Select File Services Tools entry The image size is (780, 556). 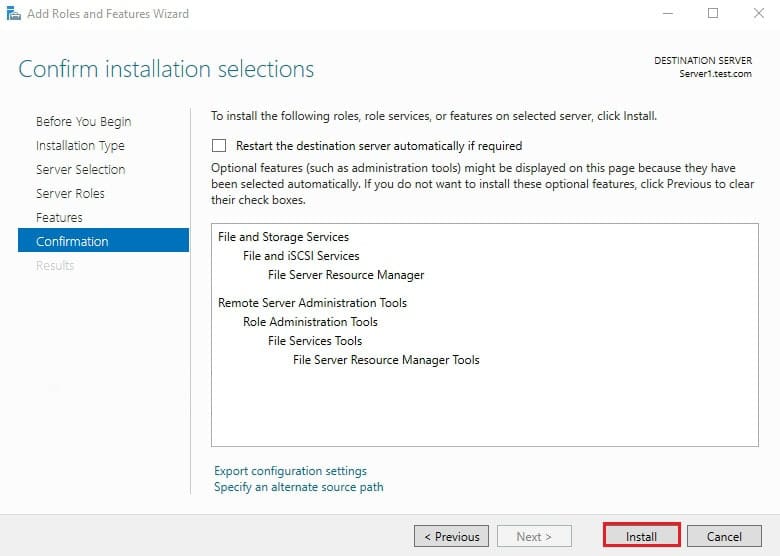click(x=314, y=341)
